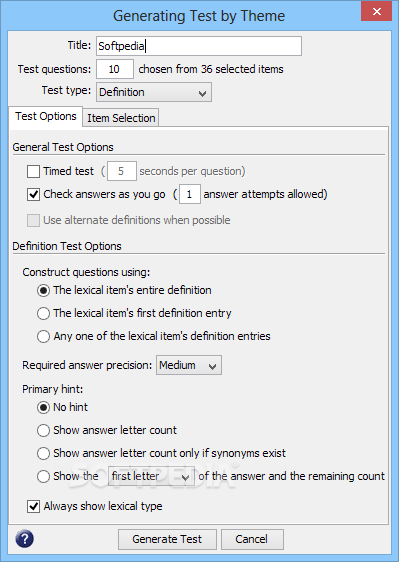The width and height of the screenshot is (399, 562).
Task: Select Show answer letter count hint
Action: click(43, 430)
